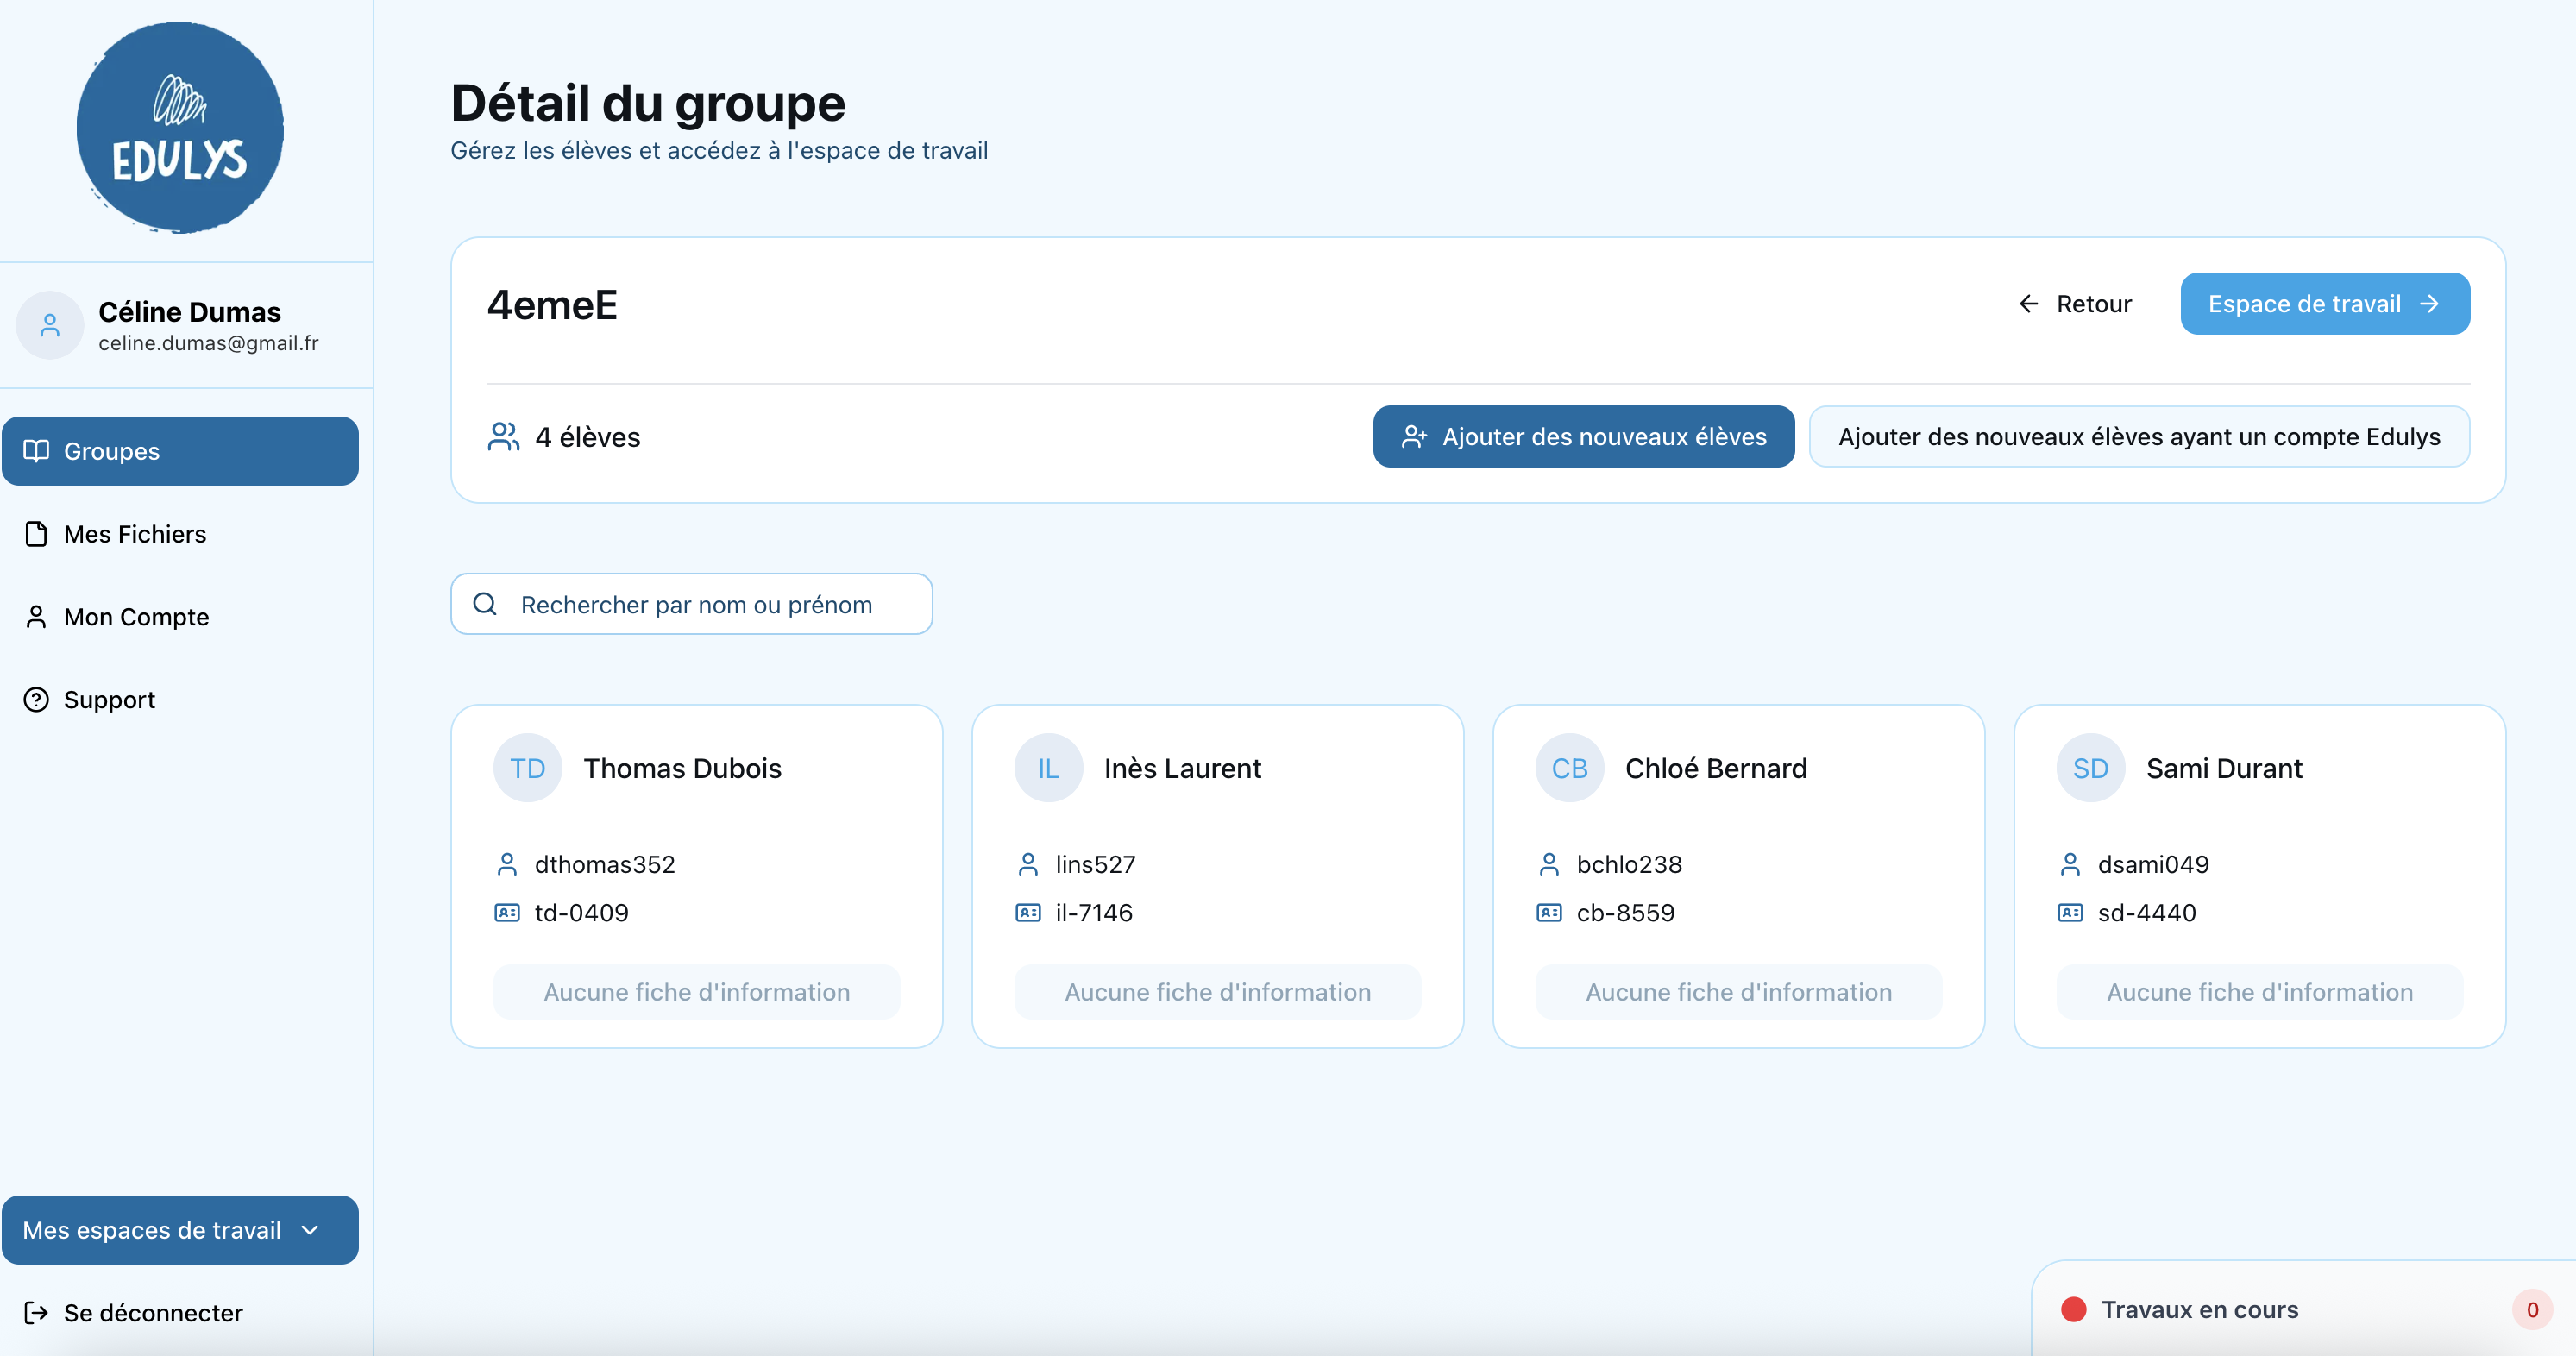
Task: Open Mon Compte from the sidebar
Action: tap(136, 617)
